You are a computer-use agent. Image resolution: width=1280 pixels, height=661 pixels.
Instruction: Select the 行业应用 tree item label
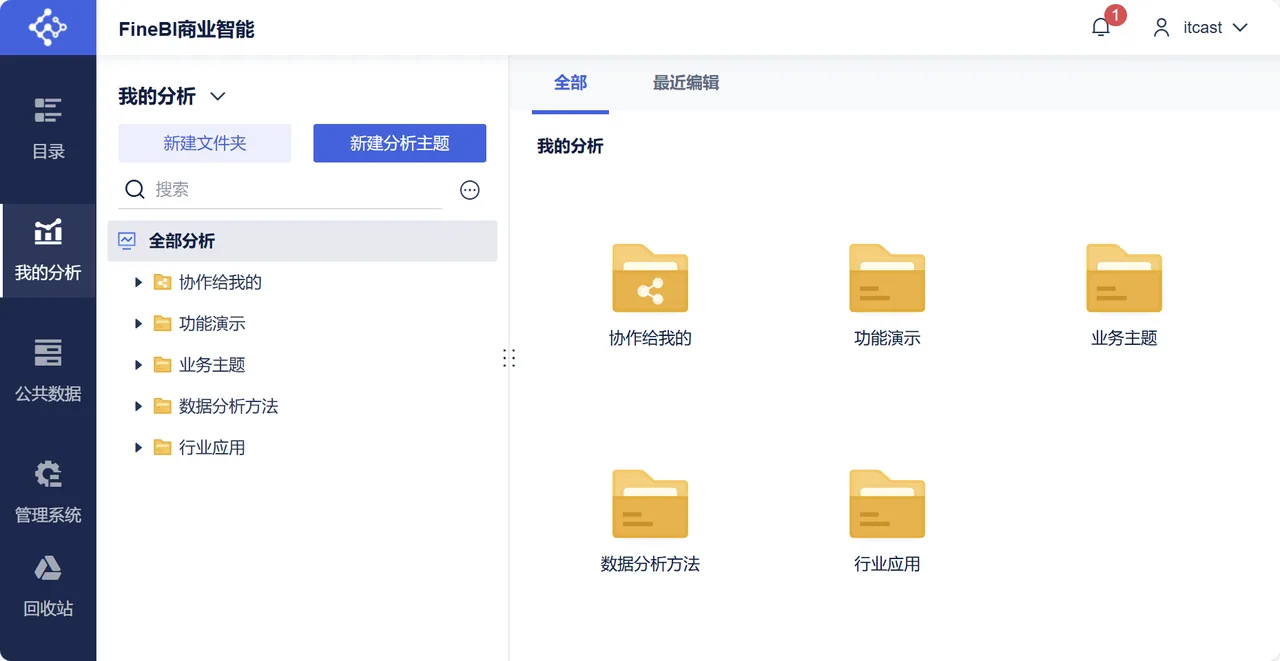pyautogui.click(x=212, y=447)
